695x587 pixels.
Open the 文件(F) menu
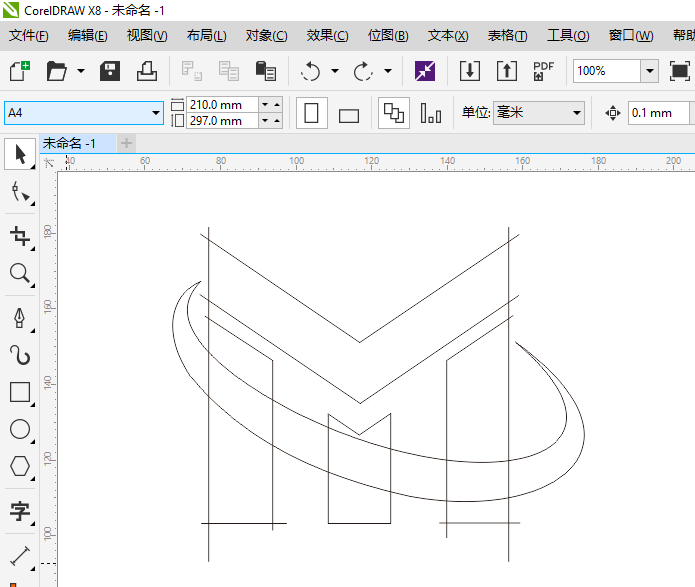point(29,35)
